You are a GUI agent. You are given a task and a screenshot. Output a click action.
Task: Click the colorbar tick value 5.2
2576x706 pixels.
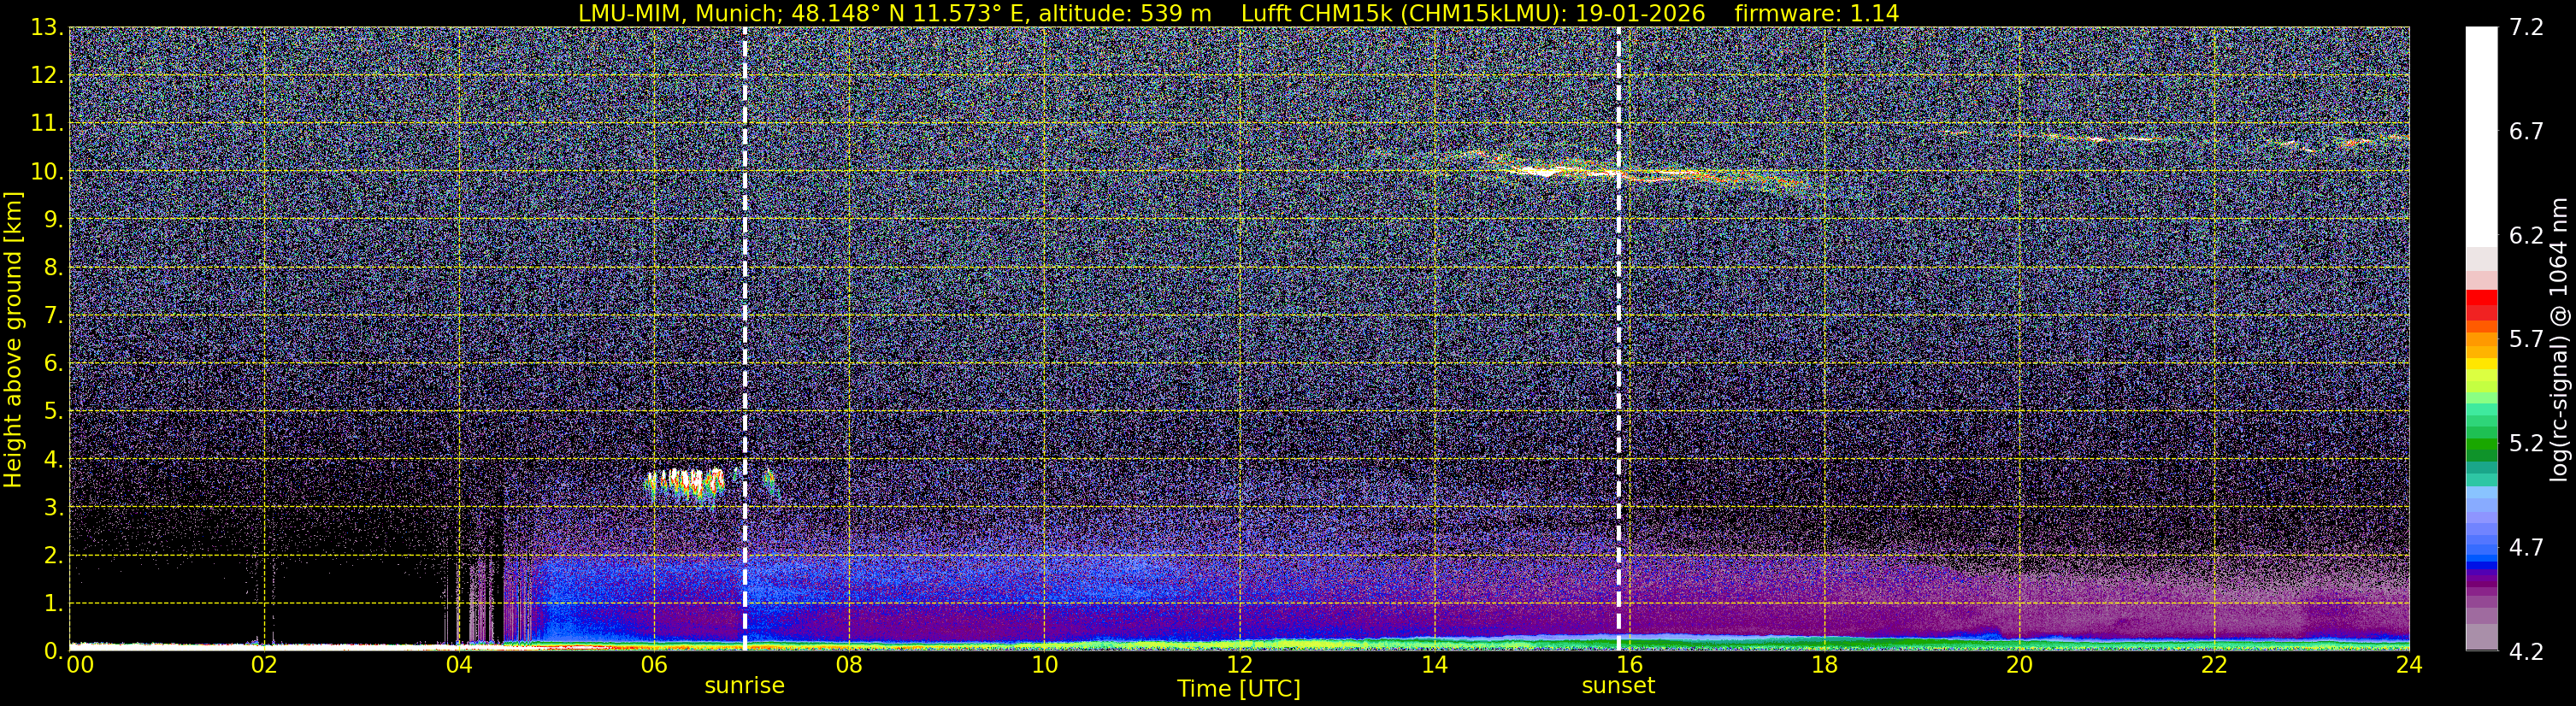(x=2526, y=443)
